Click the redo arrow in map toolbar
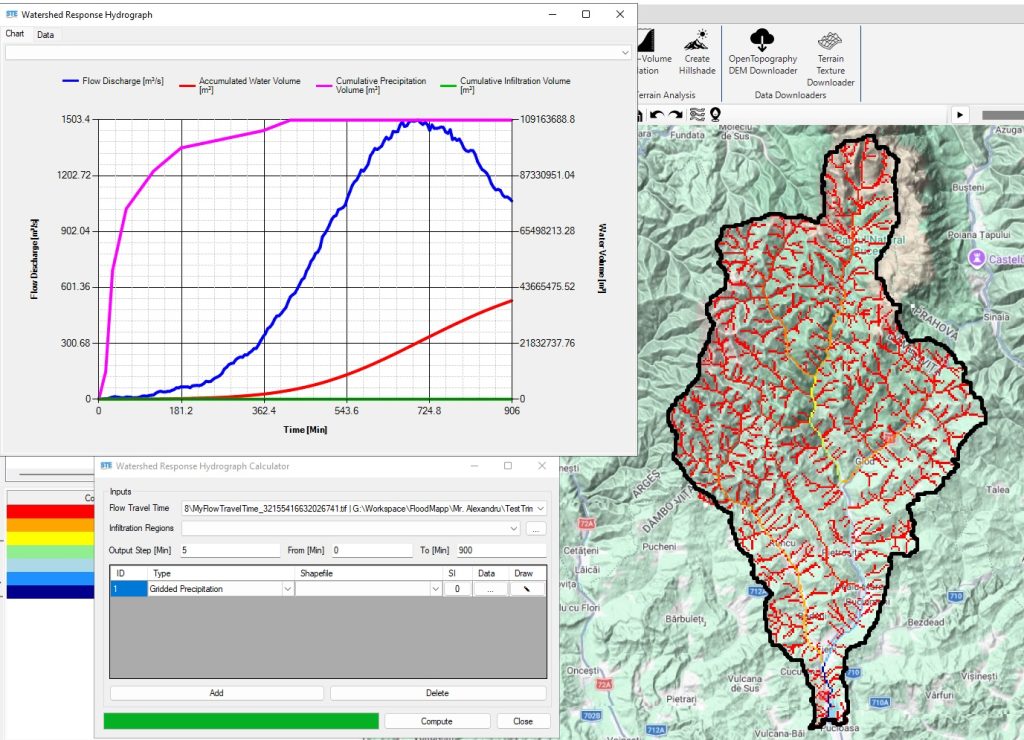1024x740 pixels. tap(677, 115)
